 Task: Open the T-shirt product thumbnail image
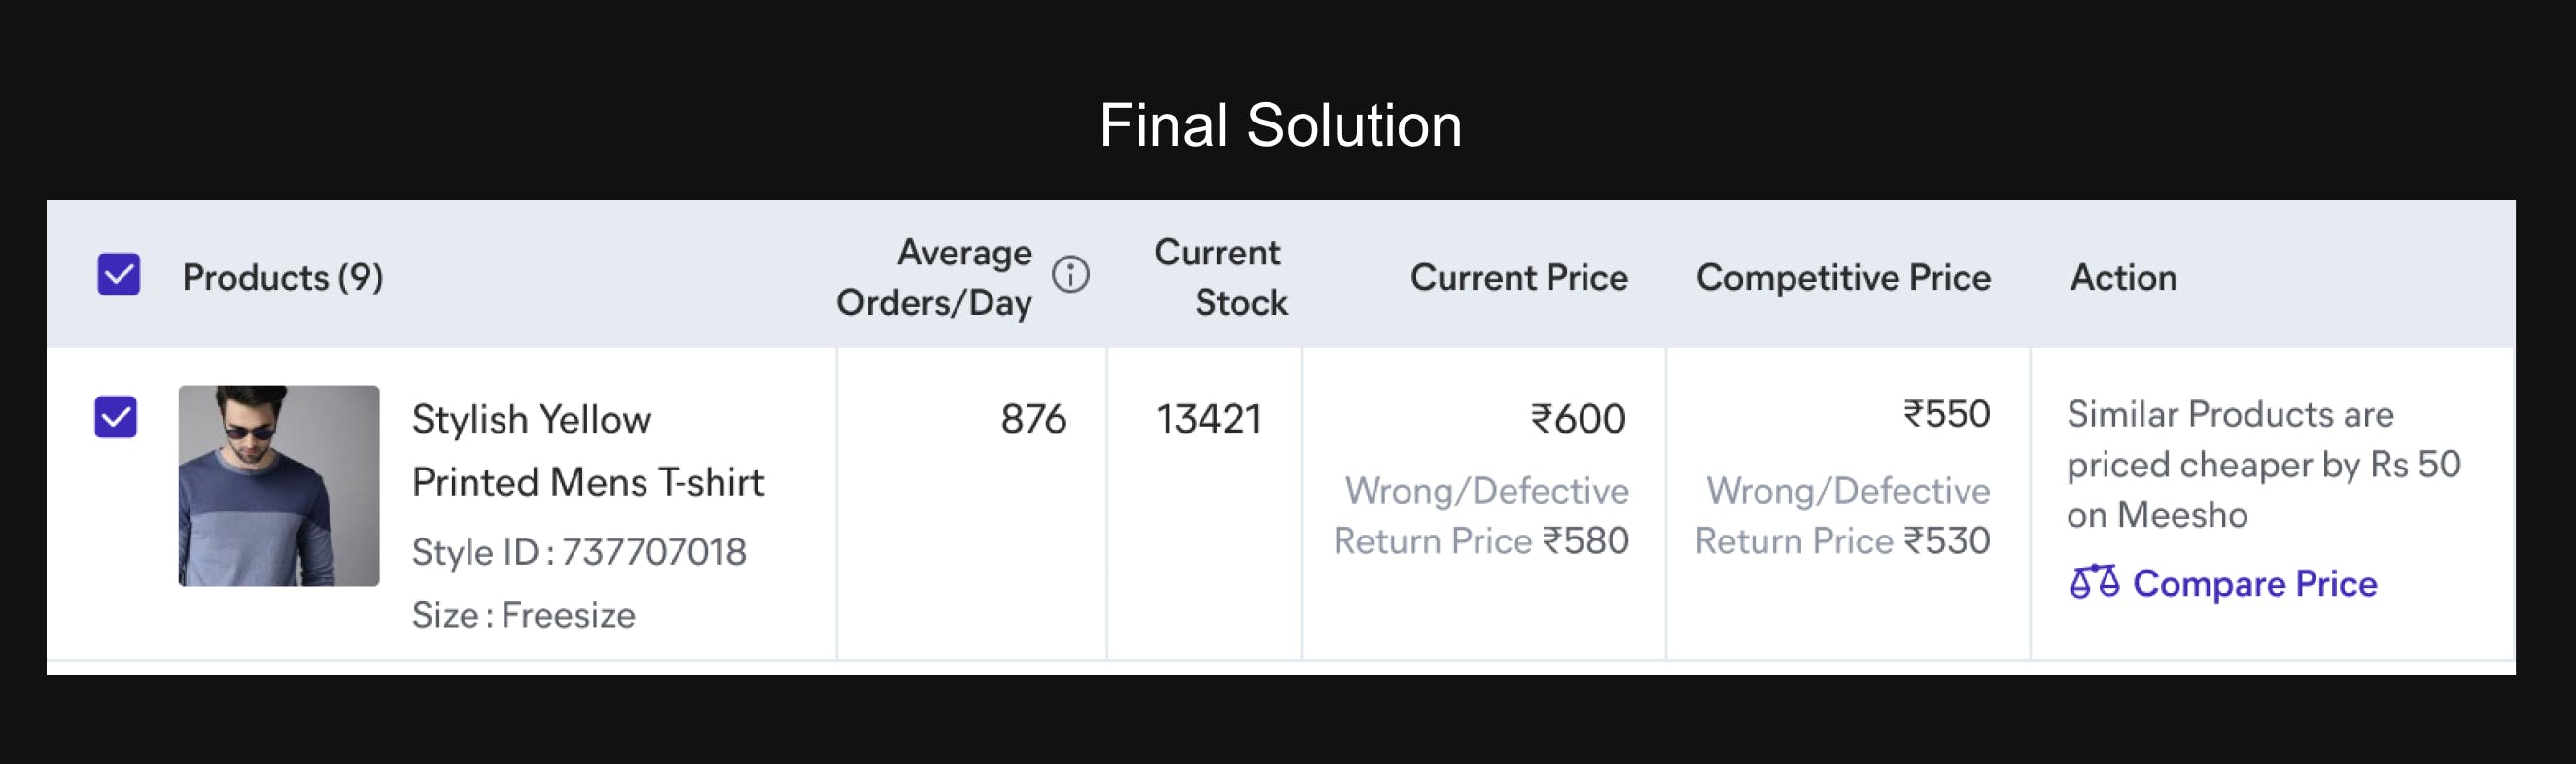click(x=279, y=485)
